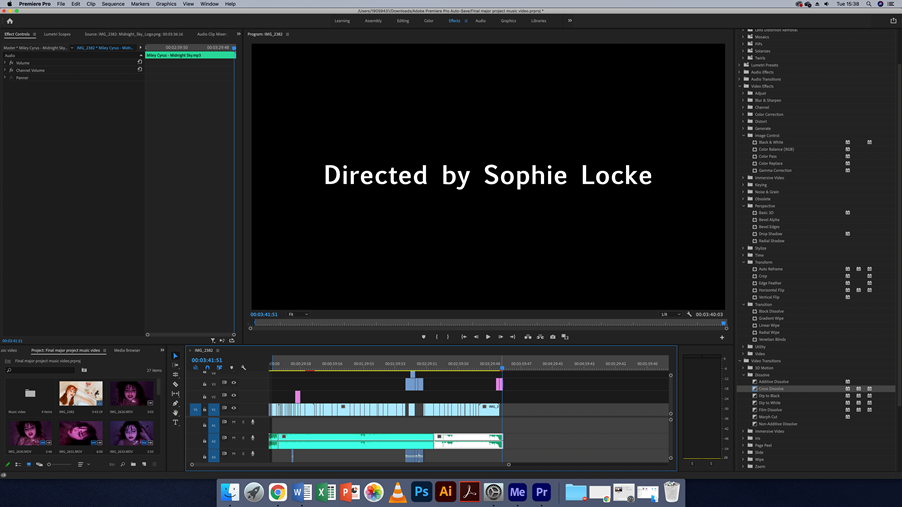
Task: Open timeline wrench display settings
Action: point(243,368)
